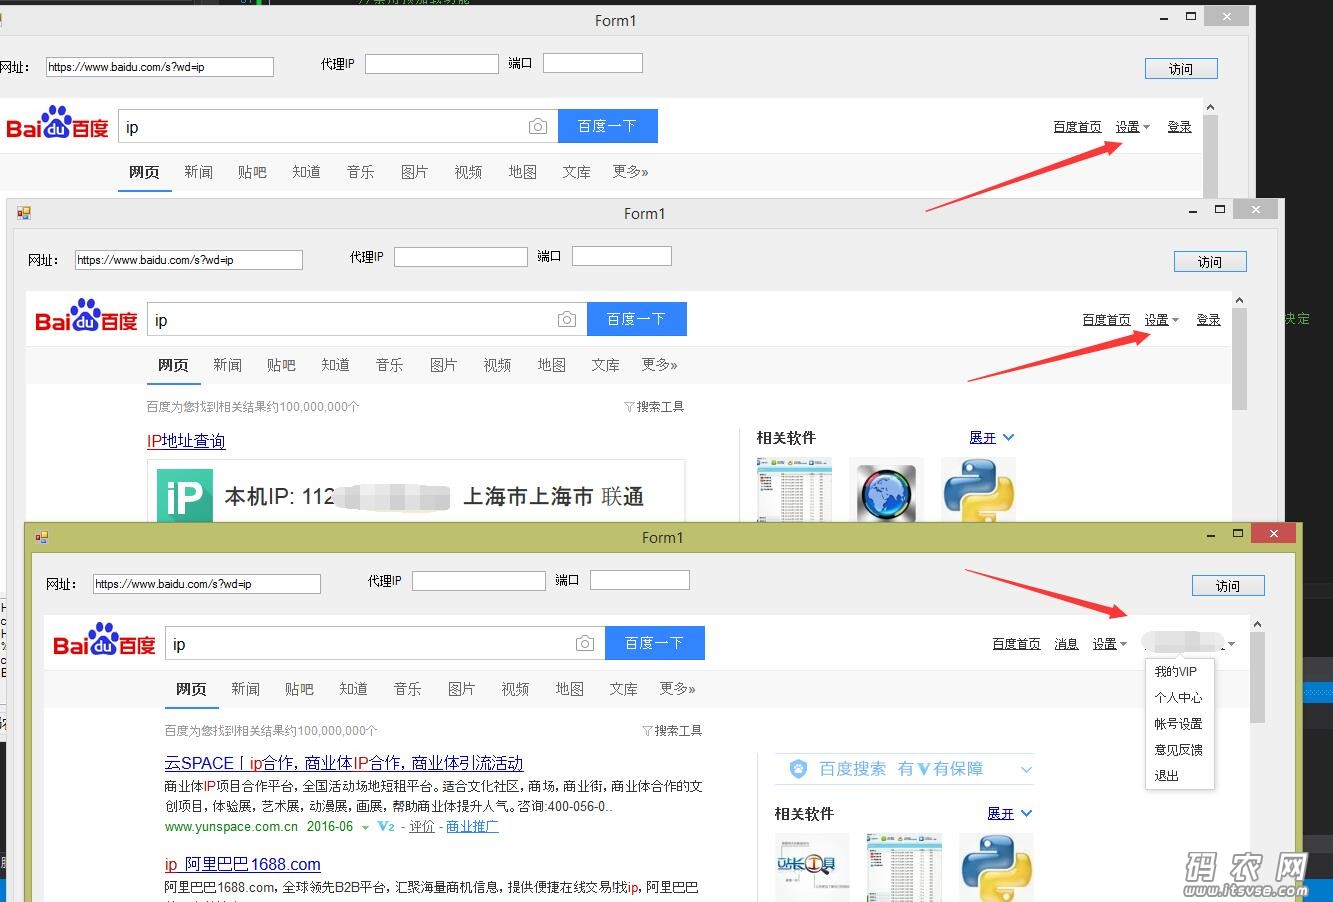Open the blurred username account dropdown in front window

pyautogui.click(x=1189, y=643)
